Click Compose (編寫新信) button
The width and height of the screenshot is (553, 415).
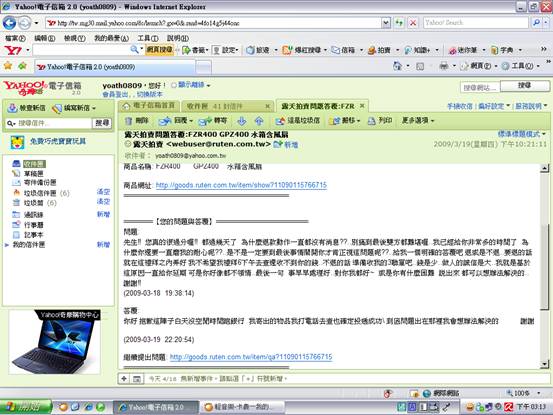coord(71,108)
